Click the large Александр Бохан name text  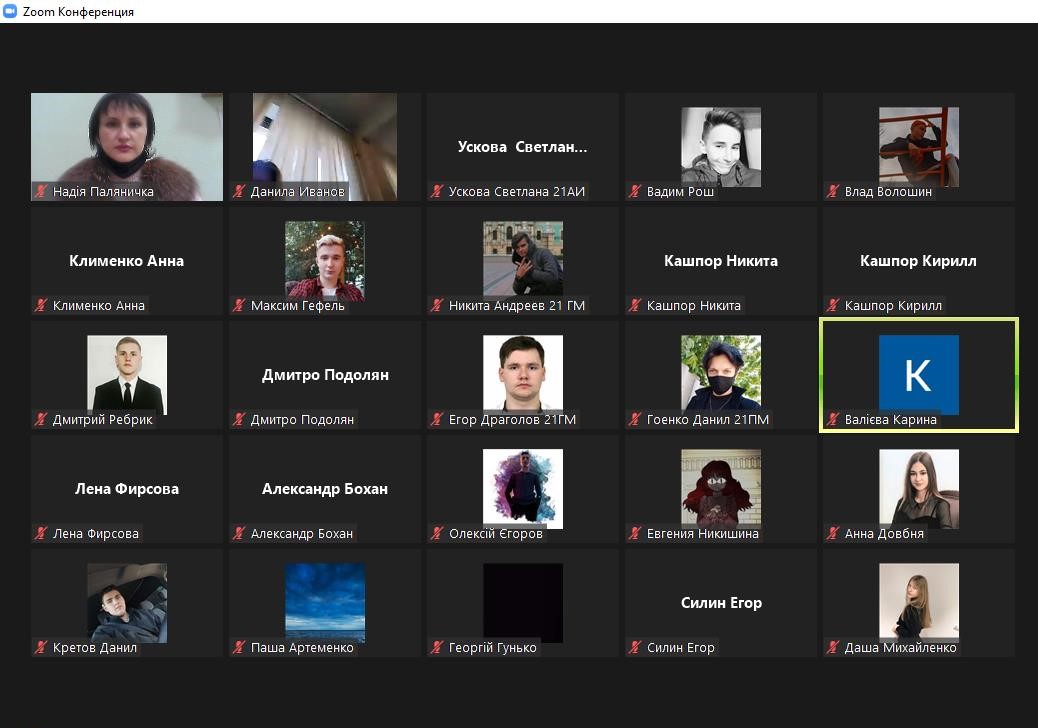coord(324,489)
